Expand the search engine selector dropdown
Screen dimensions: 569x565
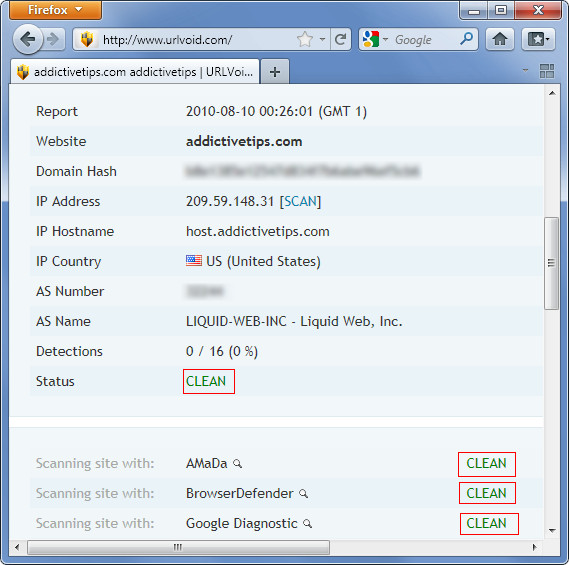pyautogui.click(x=385, y=39)
